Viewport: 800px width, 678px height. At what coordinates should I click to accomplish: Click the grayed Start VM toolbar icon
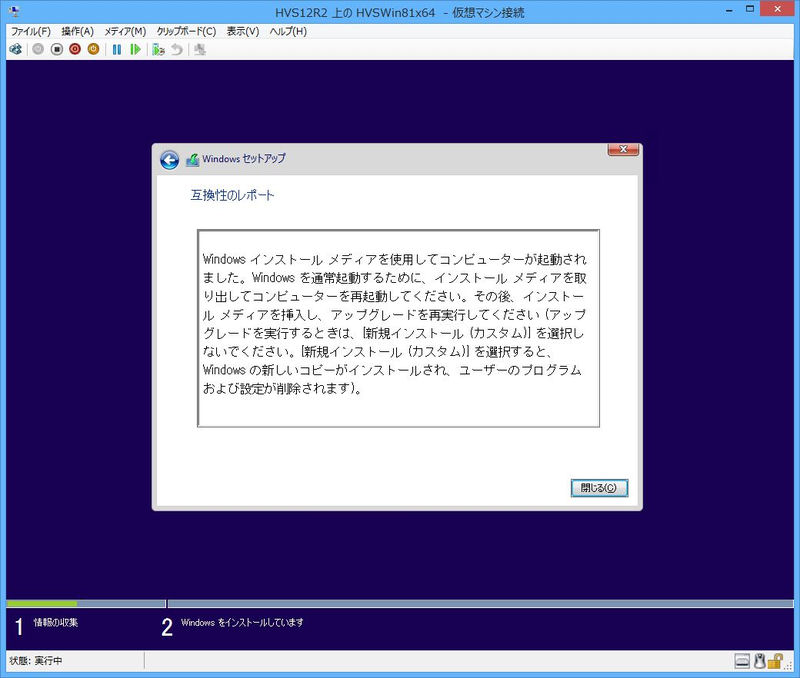pos(38,49)
